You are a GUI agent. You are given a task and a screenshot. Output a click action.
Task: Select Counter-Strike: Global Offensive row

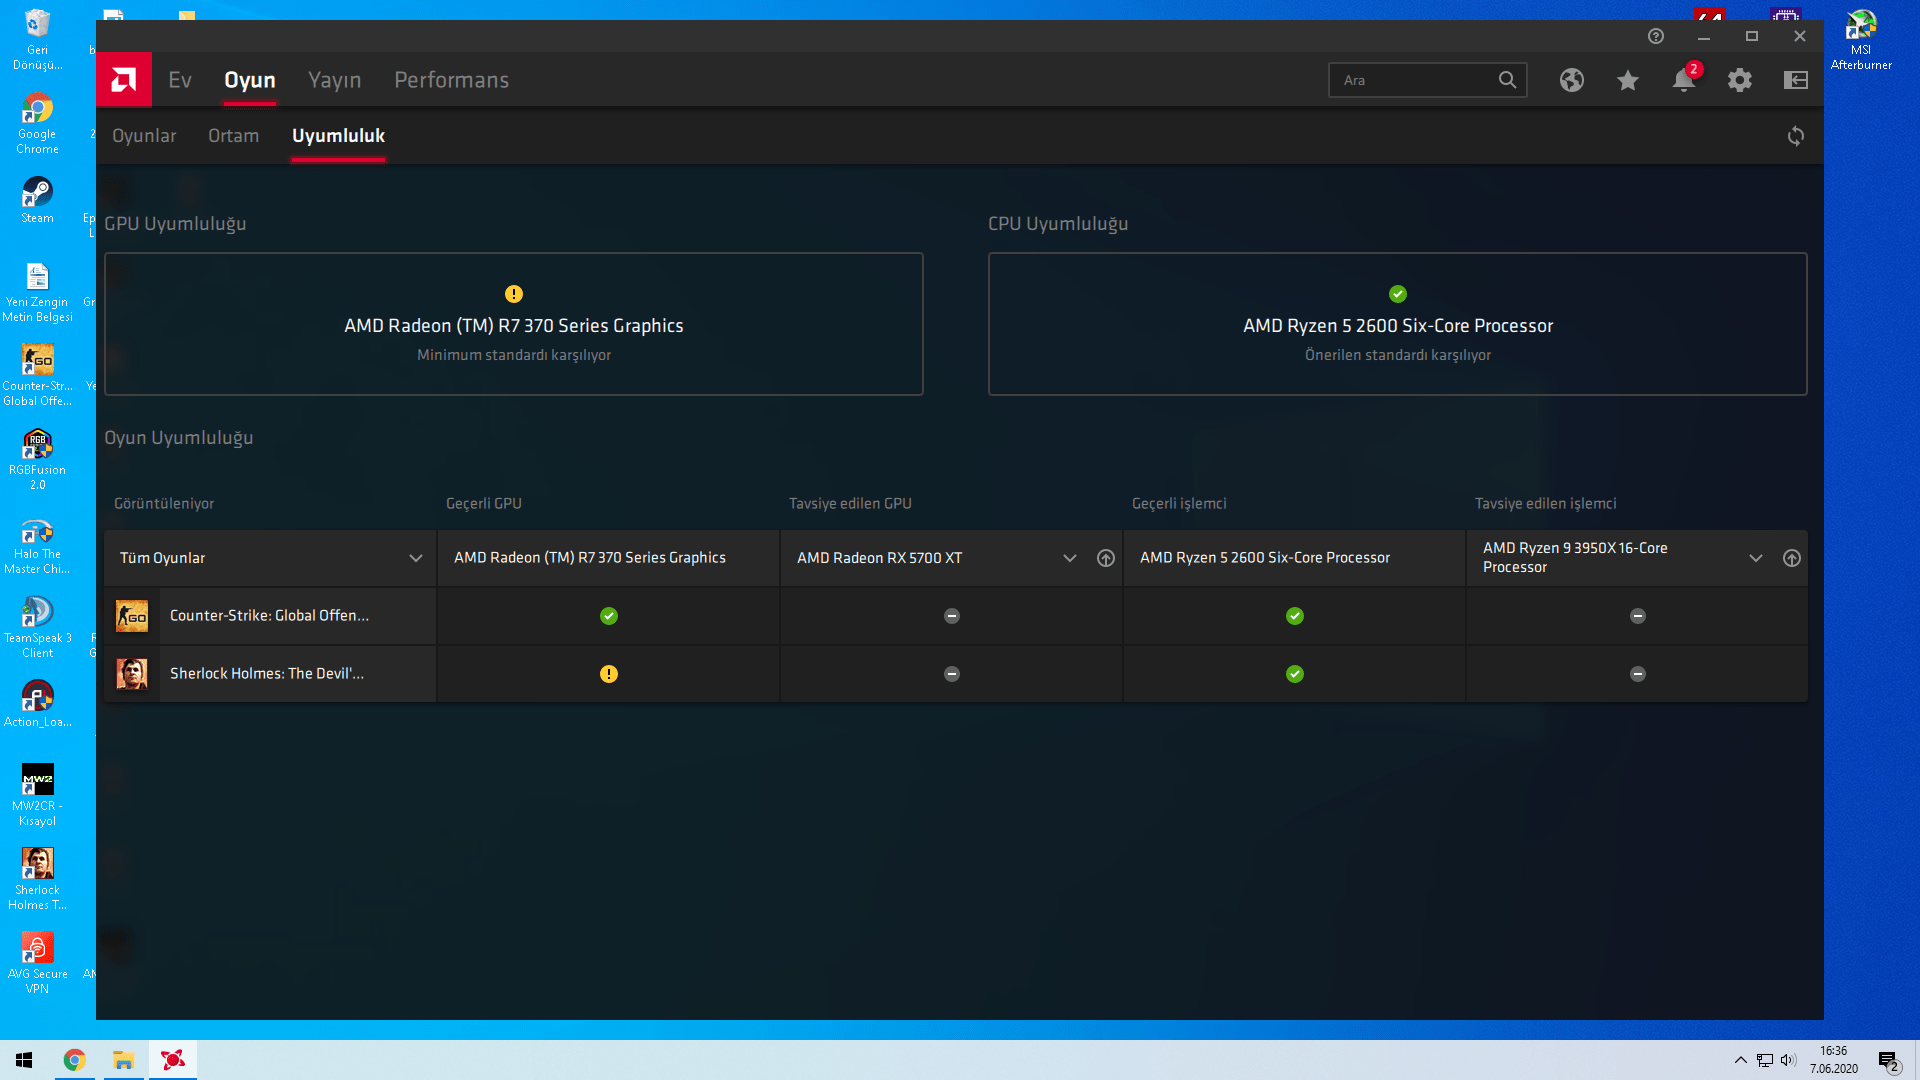(269, 616)
